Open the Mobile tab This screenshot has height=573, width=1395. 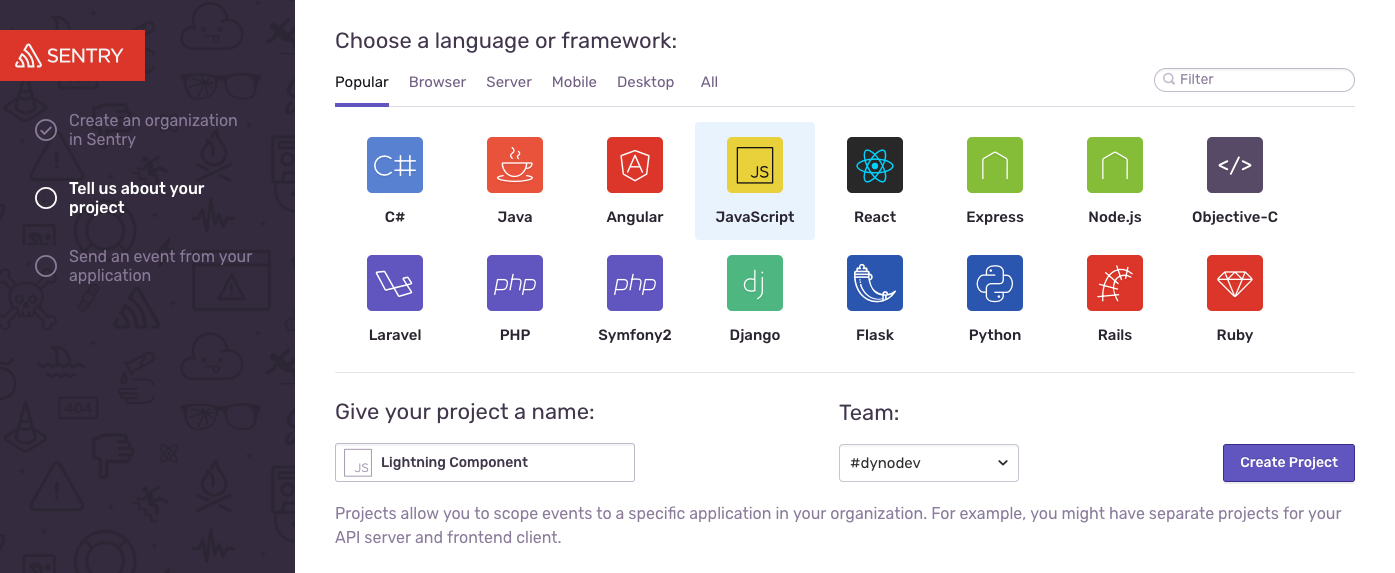(x=574, y=82)
